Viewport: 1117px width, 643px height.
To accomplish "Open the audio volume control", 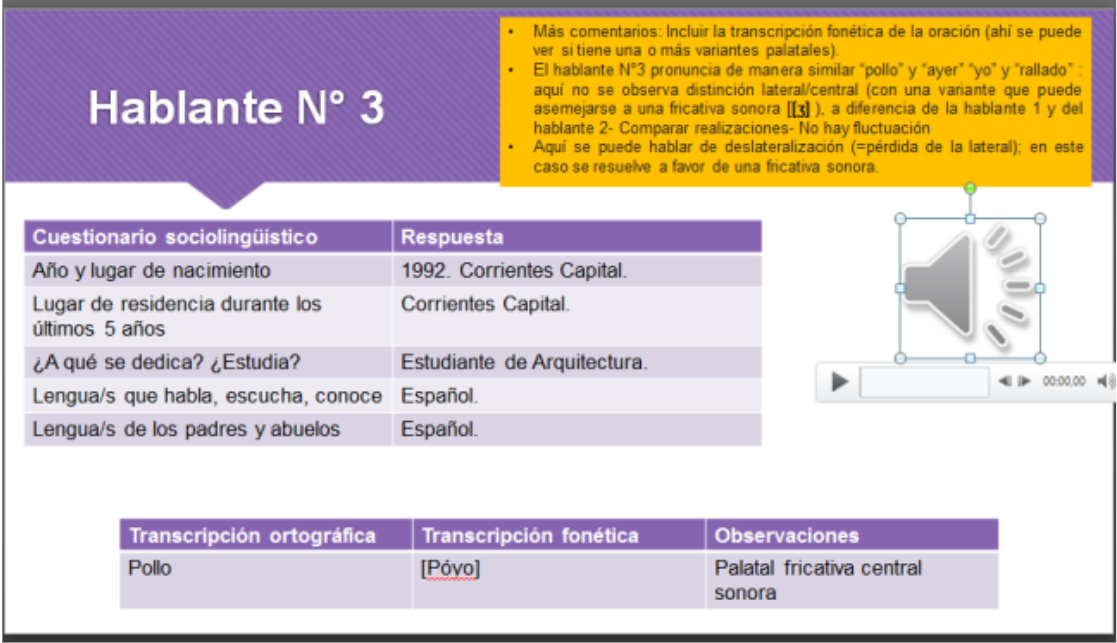I will pyautogui.click(x=1104, y=381).
